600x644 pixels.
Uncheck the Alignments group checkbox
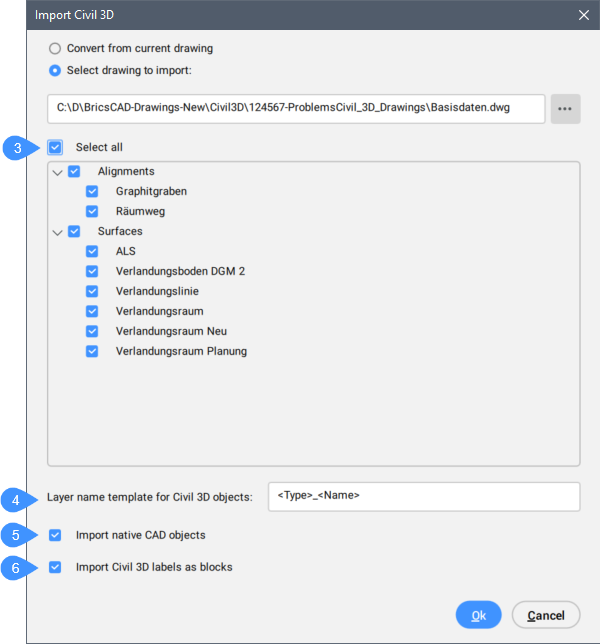pyautogui.click(x=75, y=172)
